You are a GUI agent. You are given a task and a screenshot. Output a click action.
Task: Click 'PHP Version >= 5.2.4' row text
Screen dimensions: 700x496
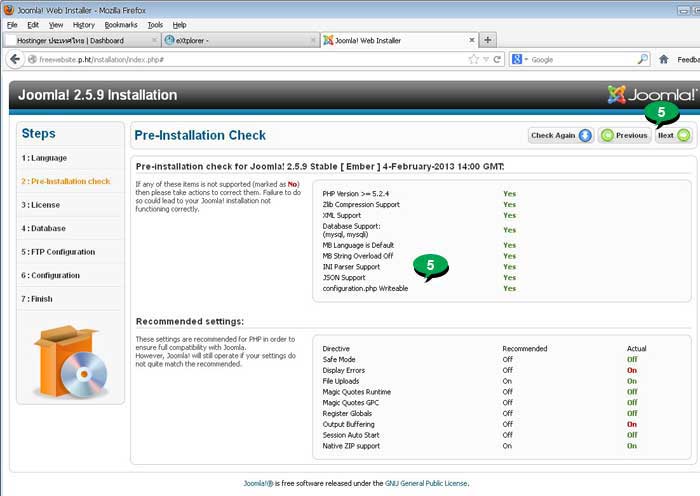pyautogui.click(x=356, y=194)
